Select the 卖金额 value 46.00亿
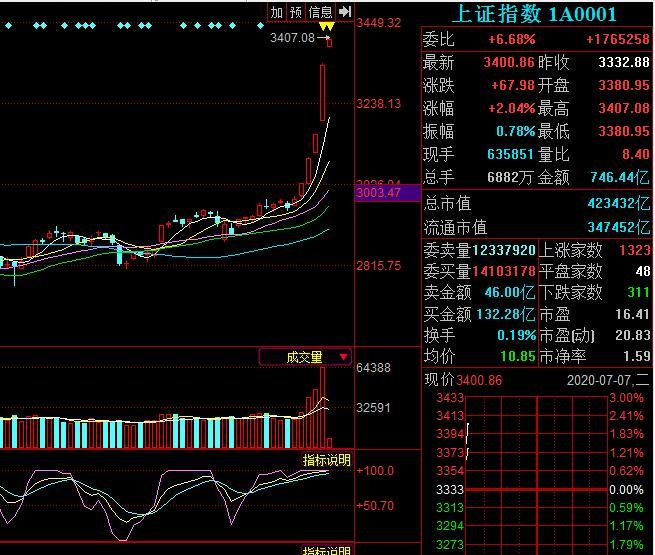This screenshot has width=655, height=555. [510, 292]
